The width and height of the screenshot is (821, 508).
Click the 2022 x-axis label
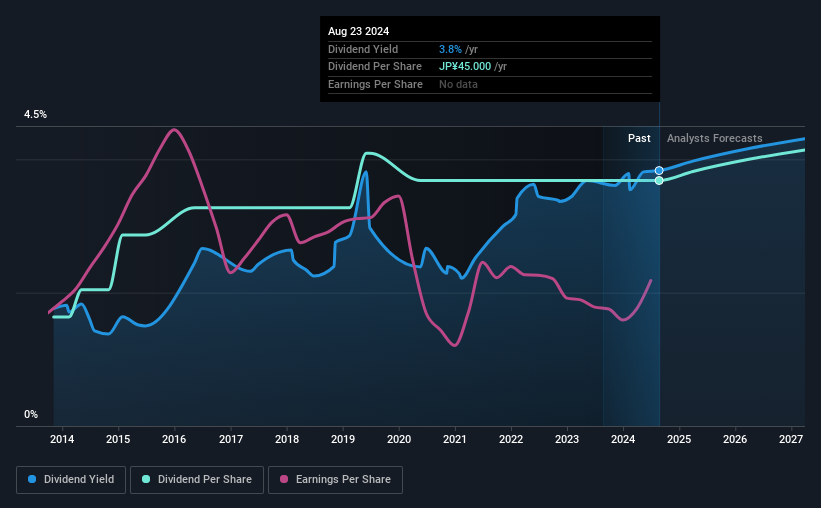[x=511, y=439]
